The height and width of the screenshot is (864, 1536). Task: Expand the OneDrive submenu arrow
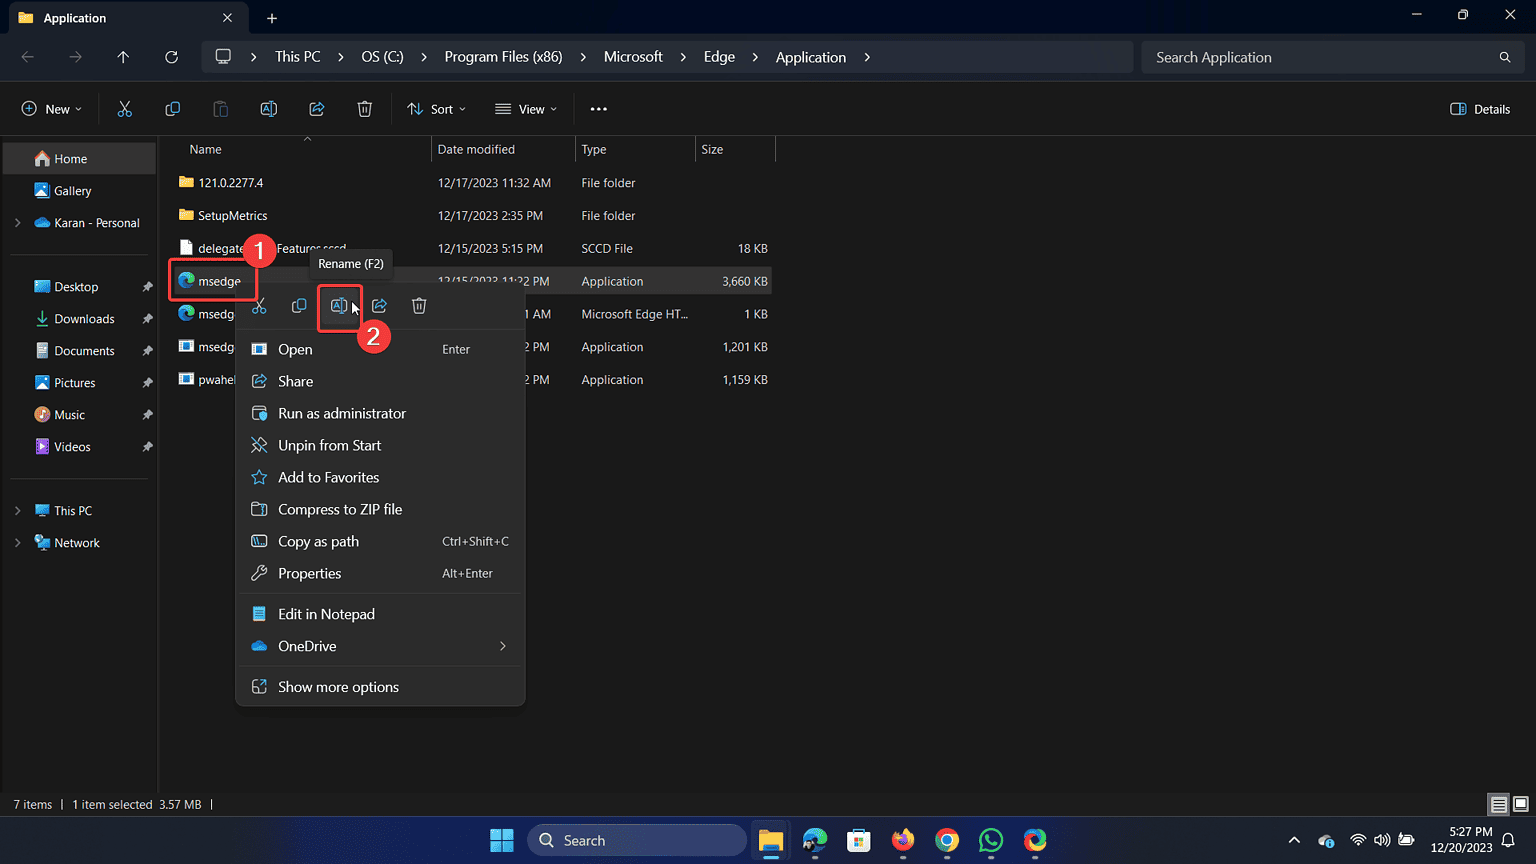(502, 646)
